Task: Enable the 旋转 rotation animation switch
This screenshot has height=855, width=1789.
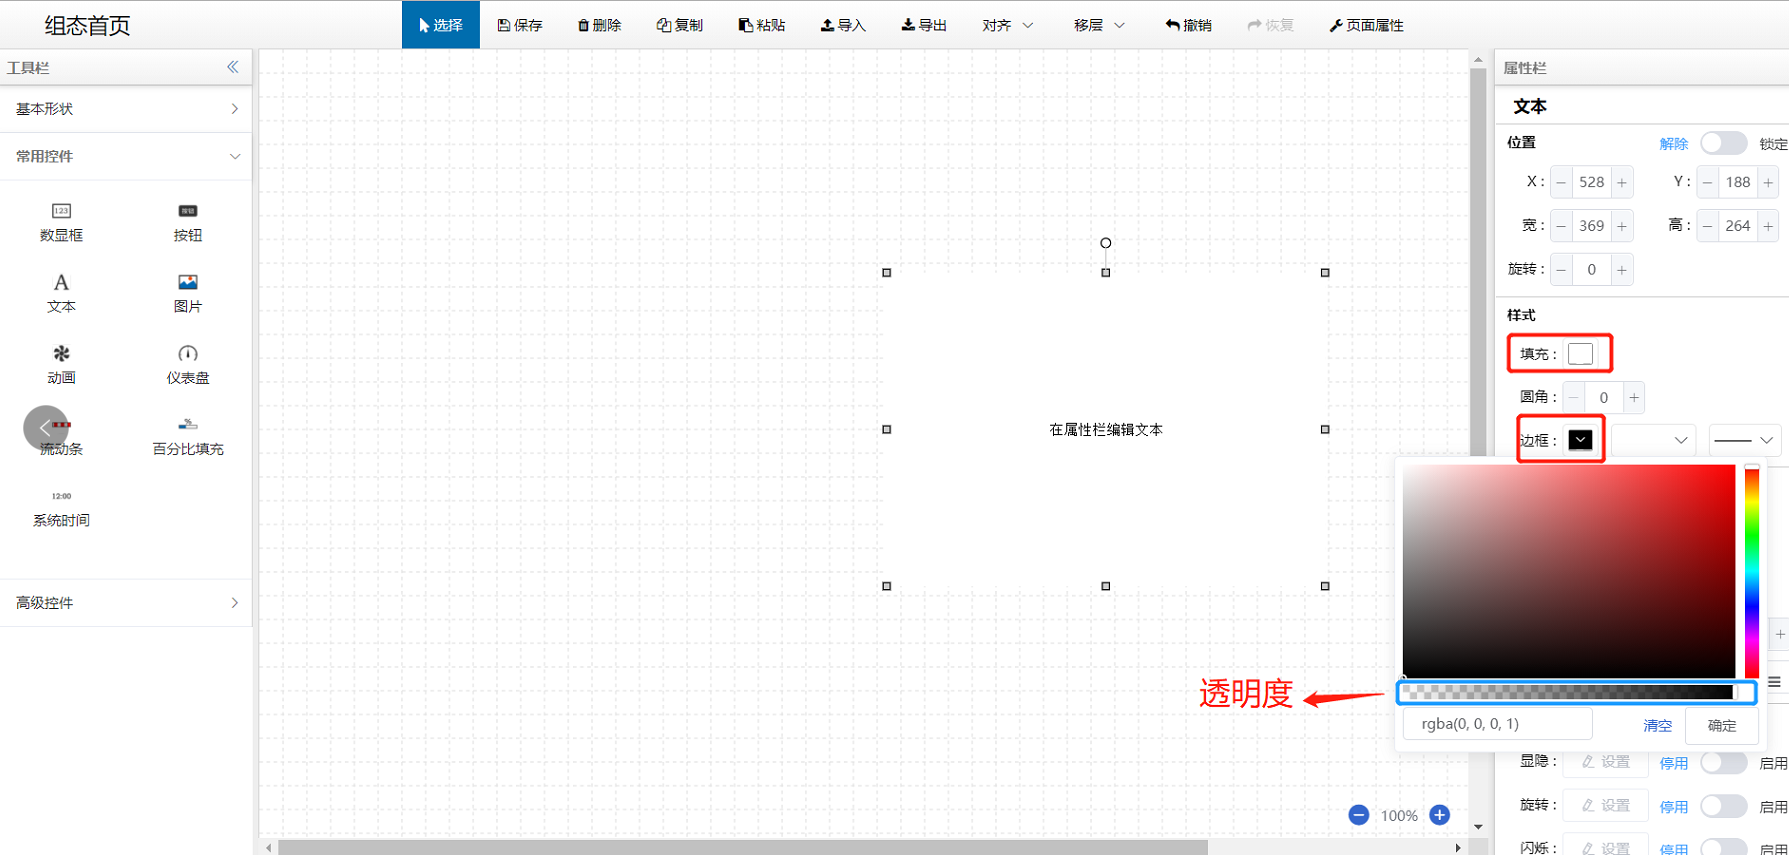Action: click(x=1723, y=806)
